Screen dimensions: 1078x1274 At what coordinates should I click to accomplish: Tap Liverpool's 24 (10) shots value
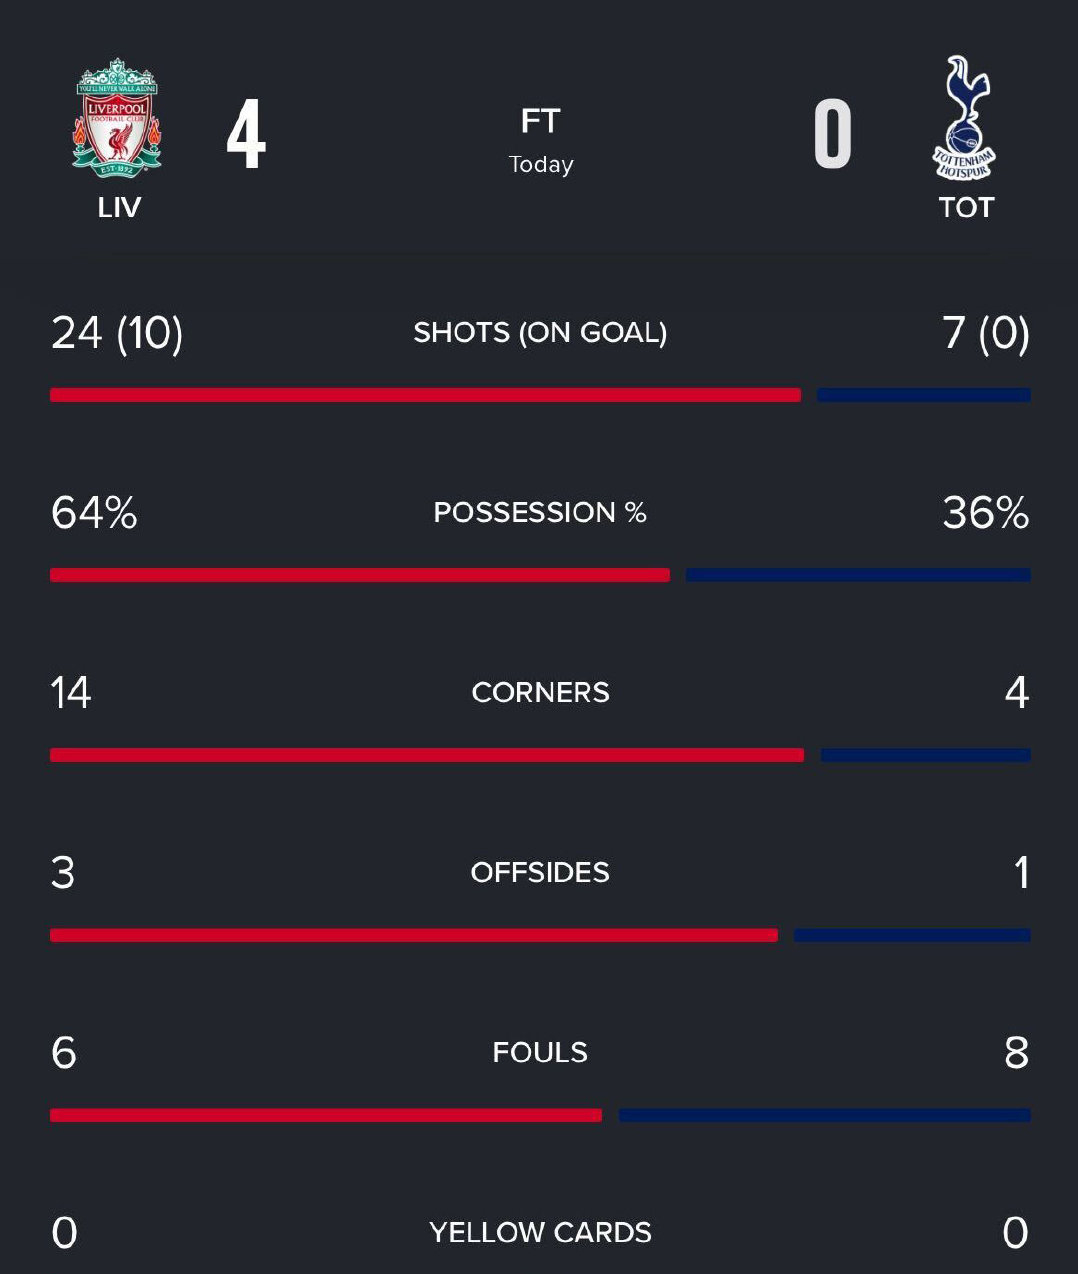(117, 333)
